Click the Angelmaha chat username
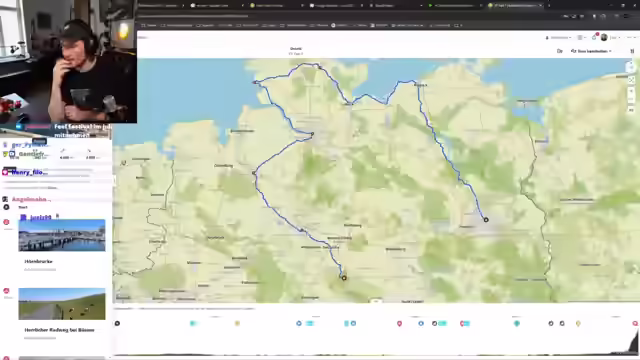The height and width of the screenshot is (360, 640). 31,199
